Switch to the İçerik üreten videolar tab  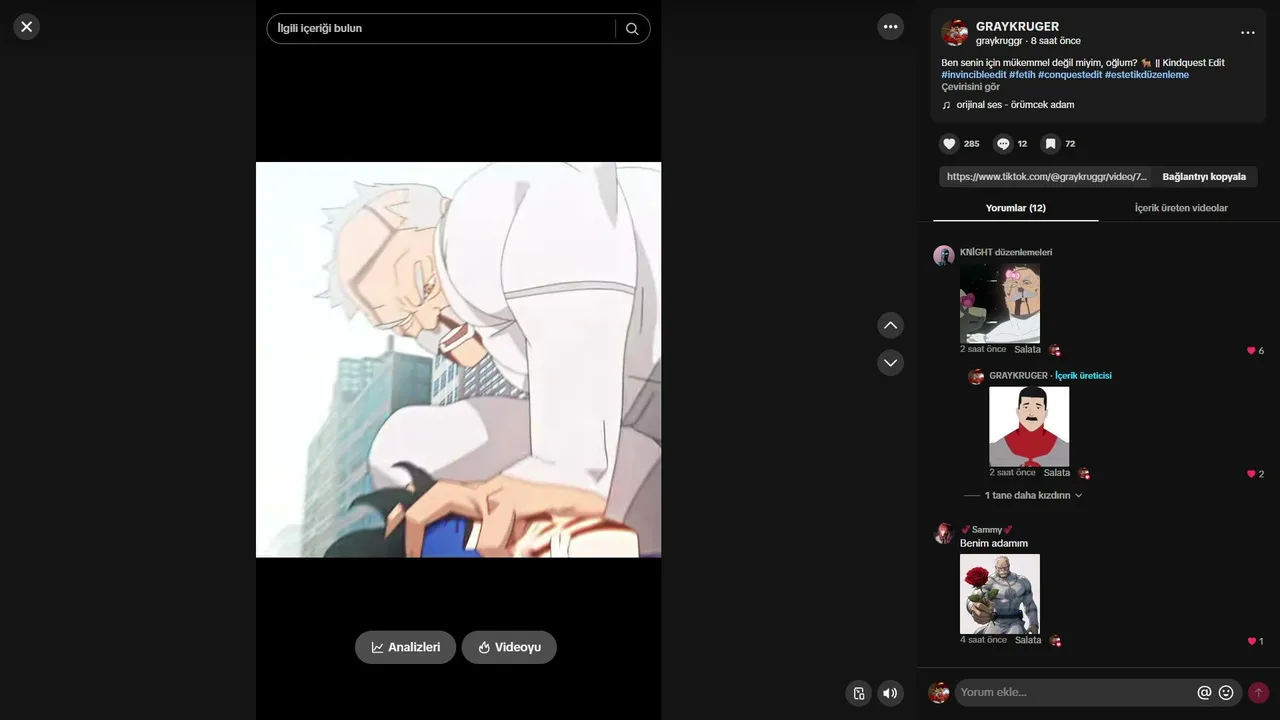click(x=1181, y=208)
